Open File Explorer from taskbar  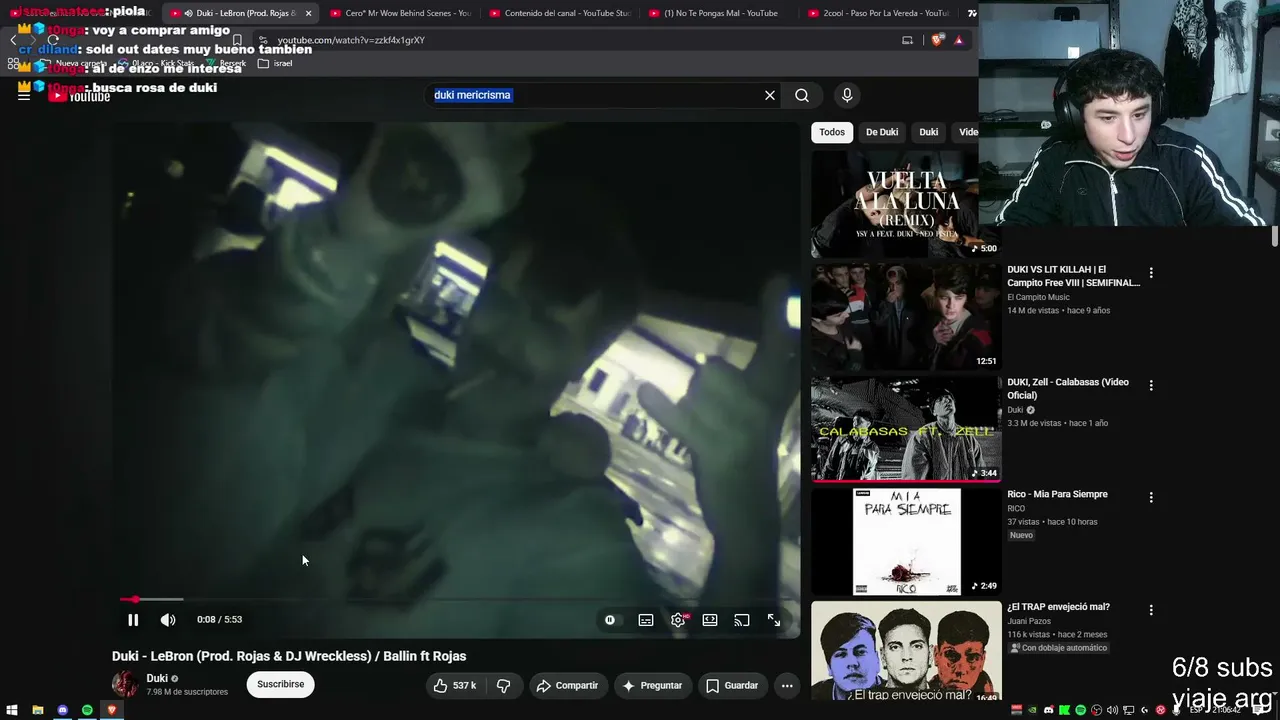click(x=37, y=710)
